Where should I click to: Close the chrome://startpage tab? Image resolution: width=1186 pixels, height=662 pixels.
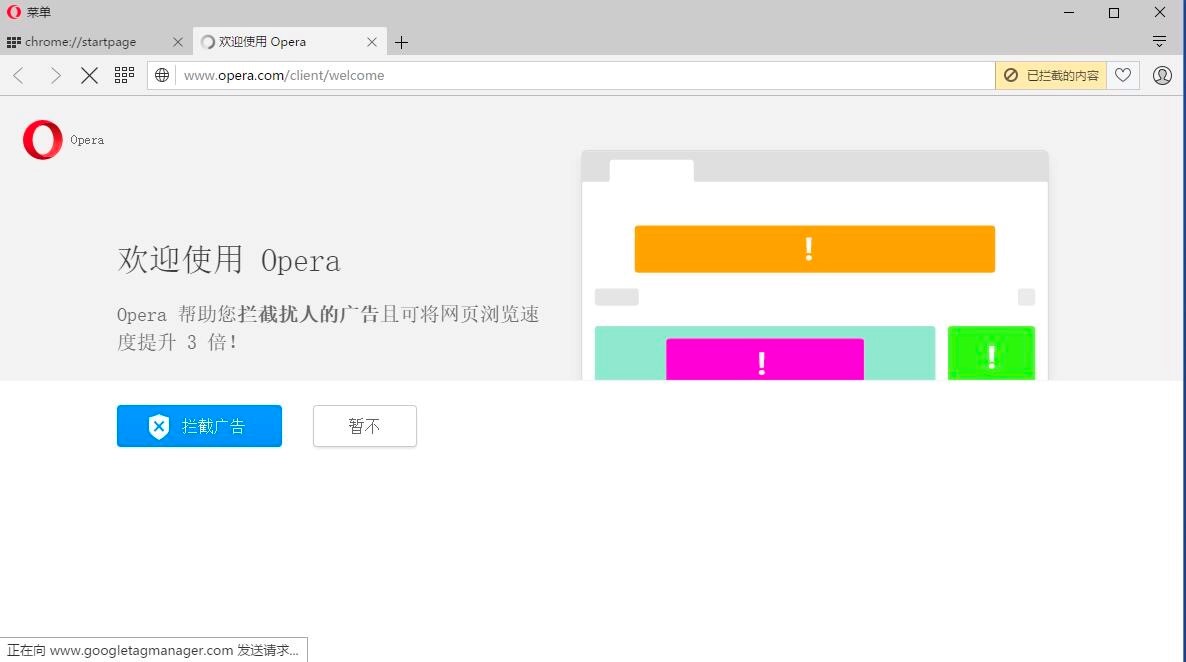pos(178,42)
